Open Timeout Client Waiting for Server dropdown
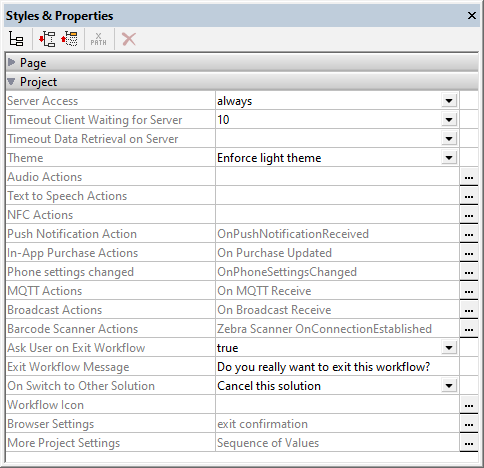The height and width of the screenshot is (468, 484). 449,120
